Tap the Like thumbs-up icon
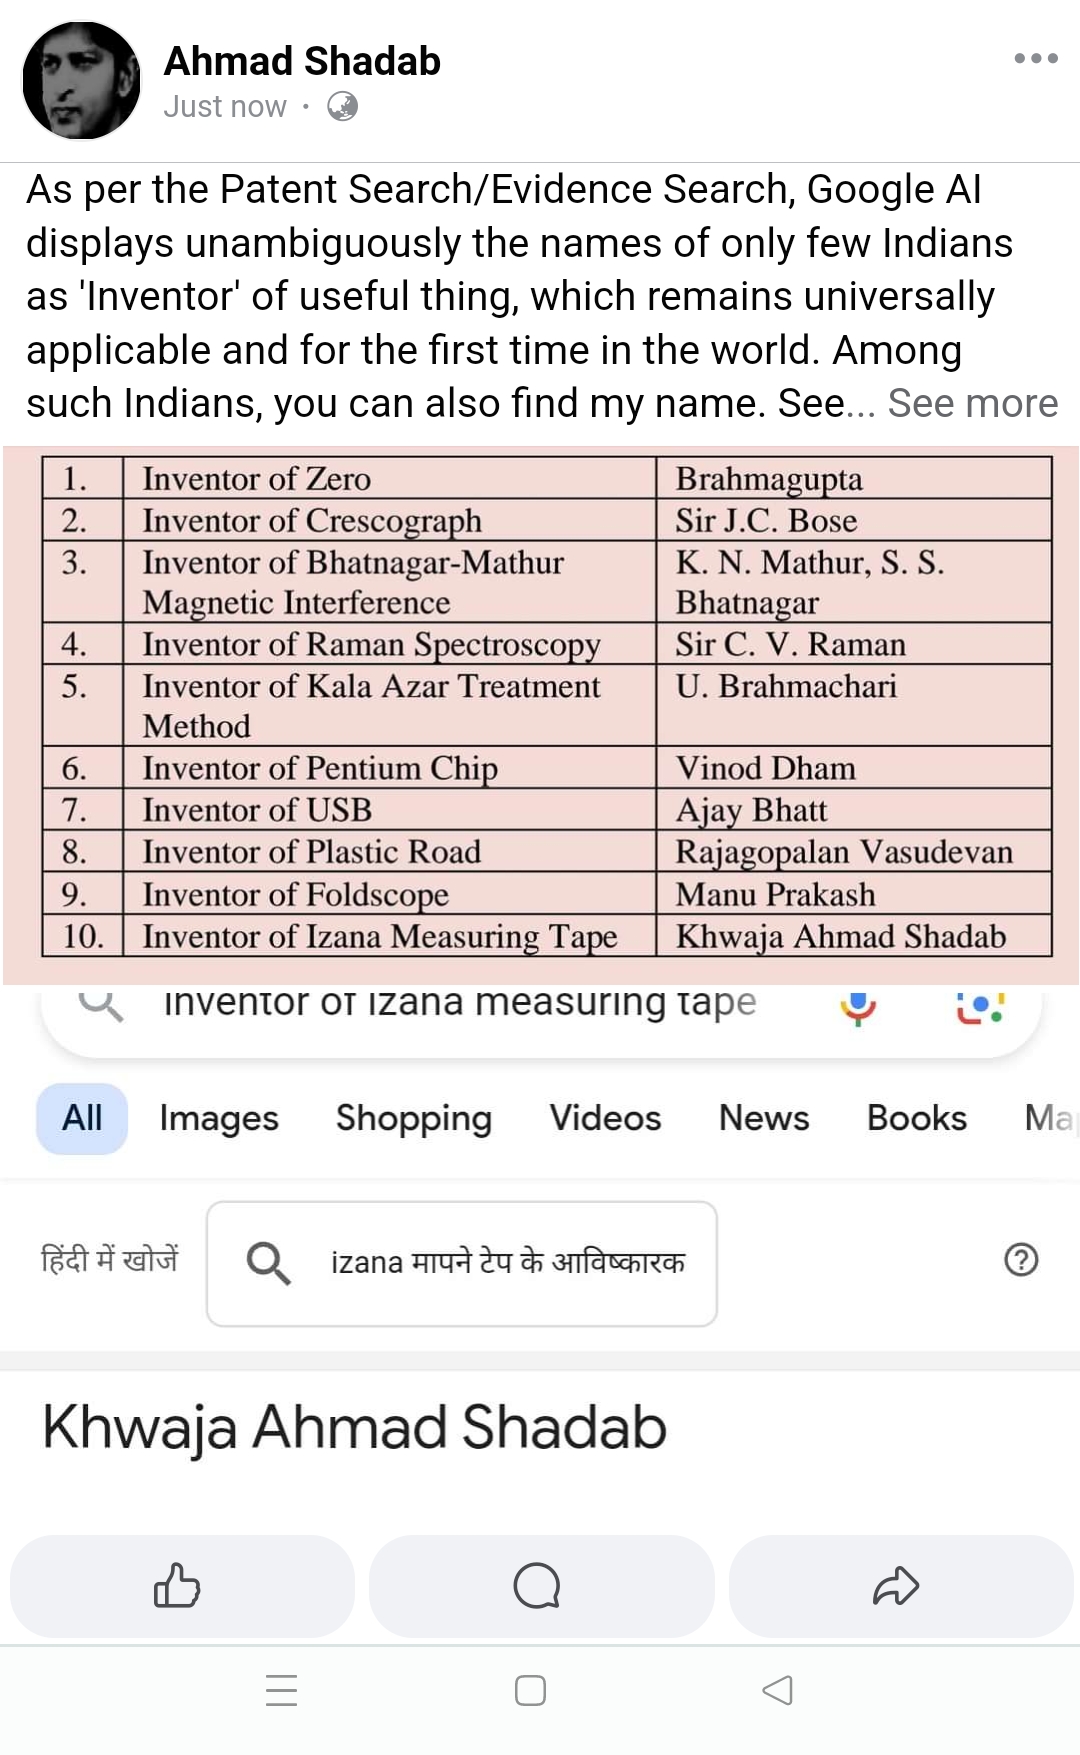This screenshot has width=1080, height=1755. (177, 1586)
